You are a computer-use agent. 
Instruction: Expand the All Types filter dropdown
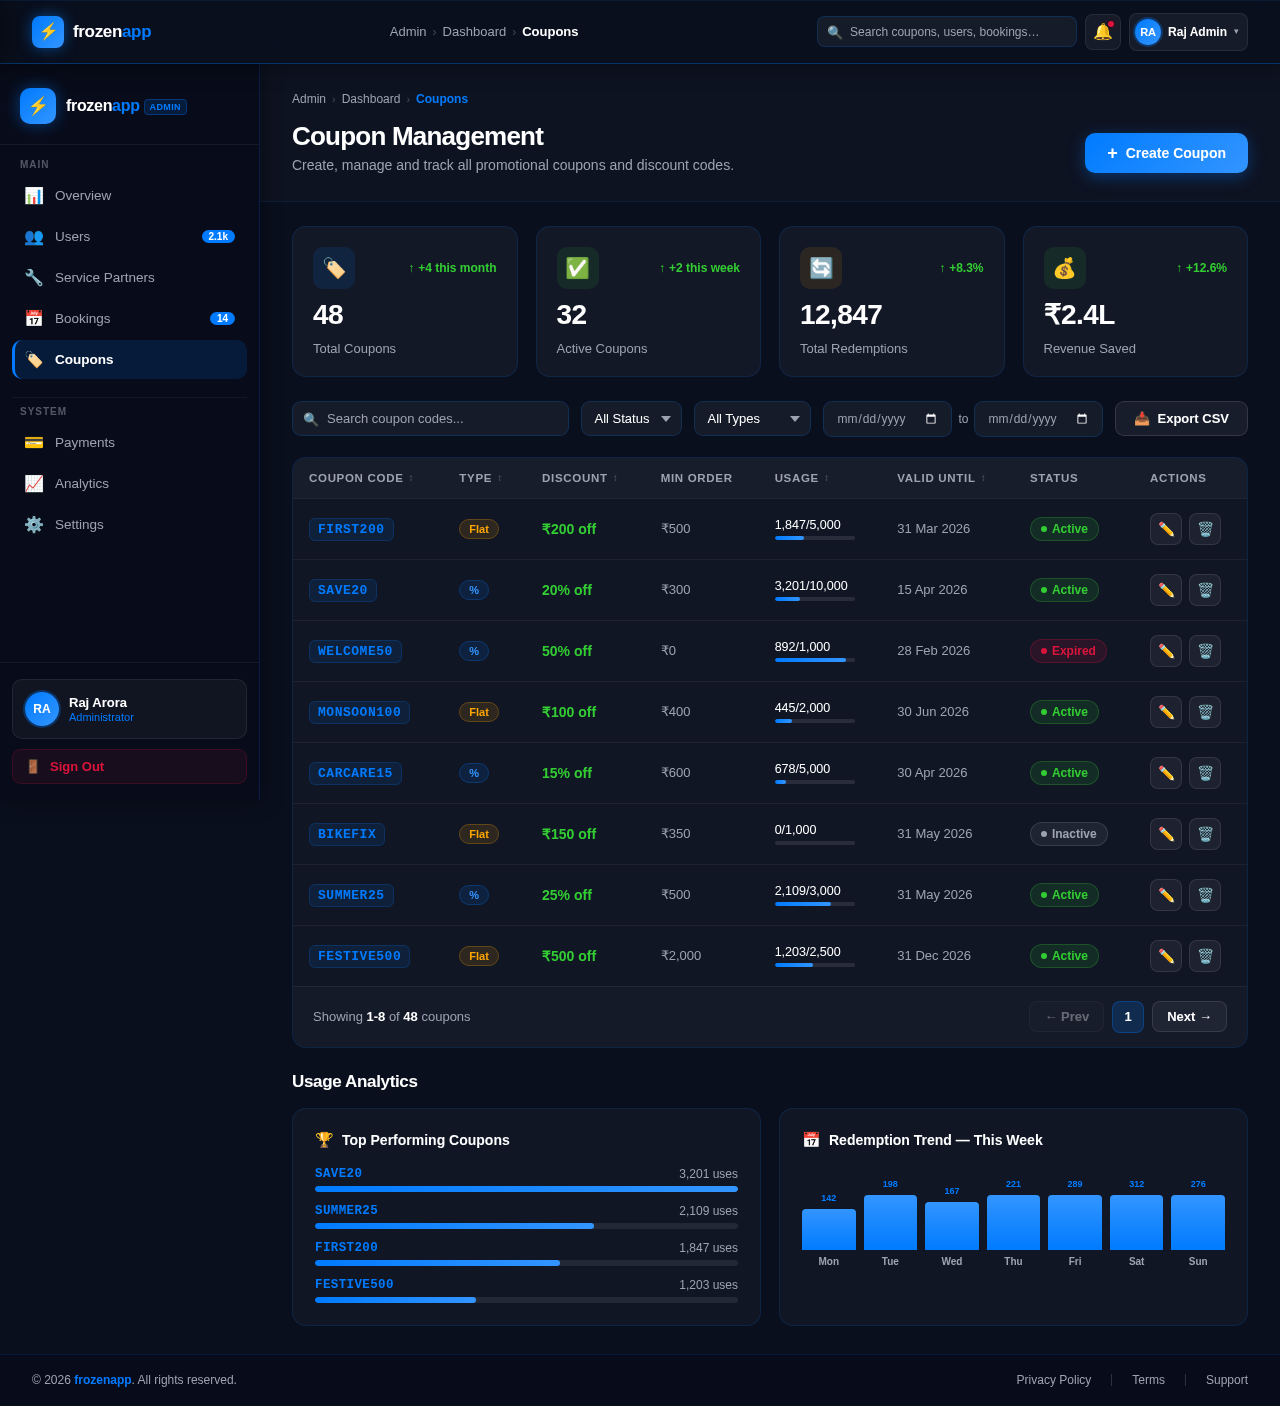[x=752, y=419]
